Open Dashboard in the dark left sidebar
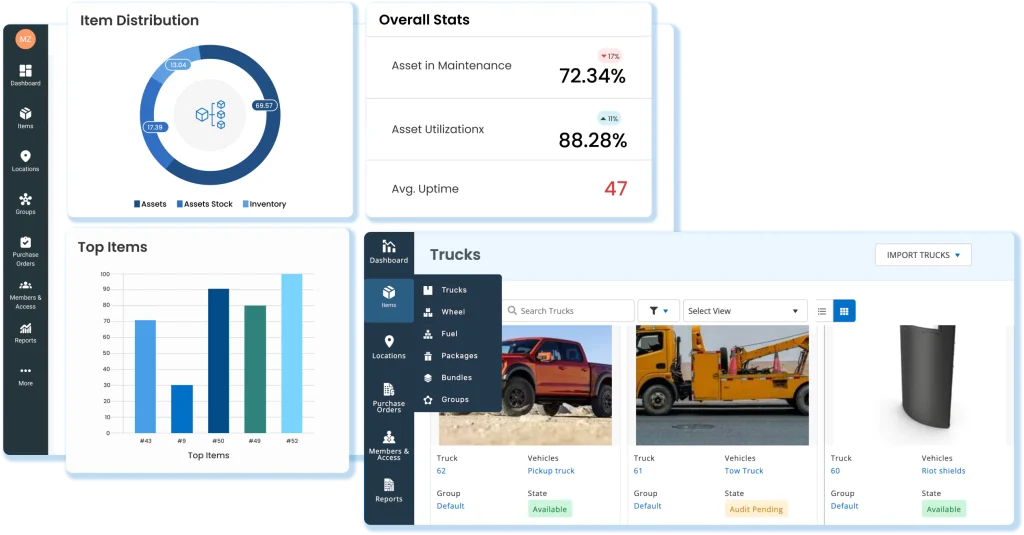The height and width of the screenshot is (535, 1024). pyautogui.click(x=25, y=75)
